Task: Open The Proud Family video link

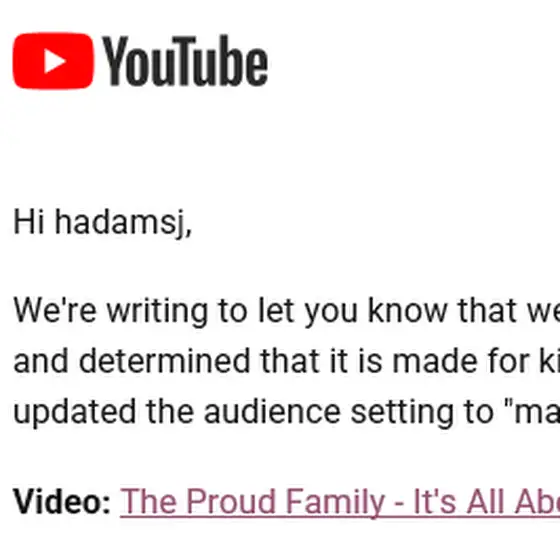Action: (340, 502)
